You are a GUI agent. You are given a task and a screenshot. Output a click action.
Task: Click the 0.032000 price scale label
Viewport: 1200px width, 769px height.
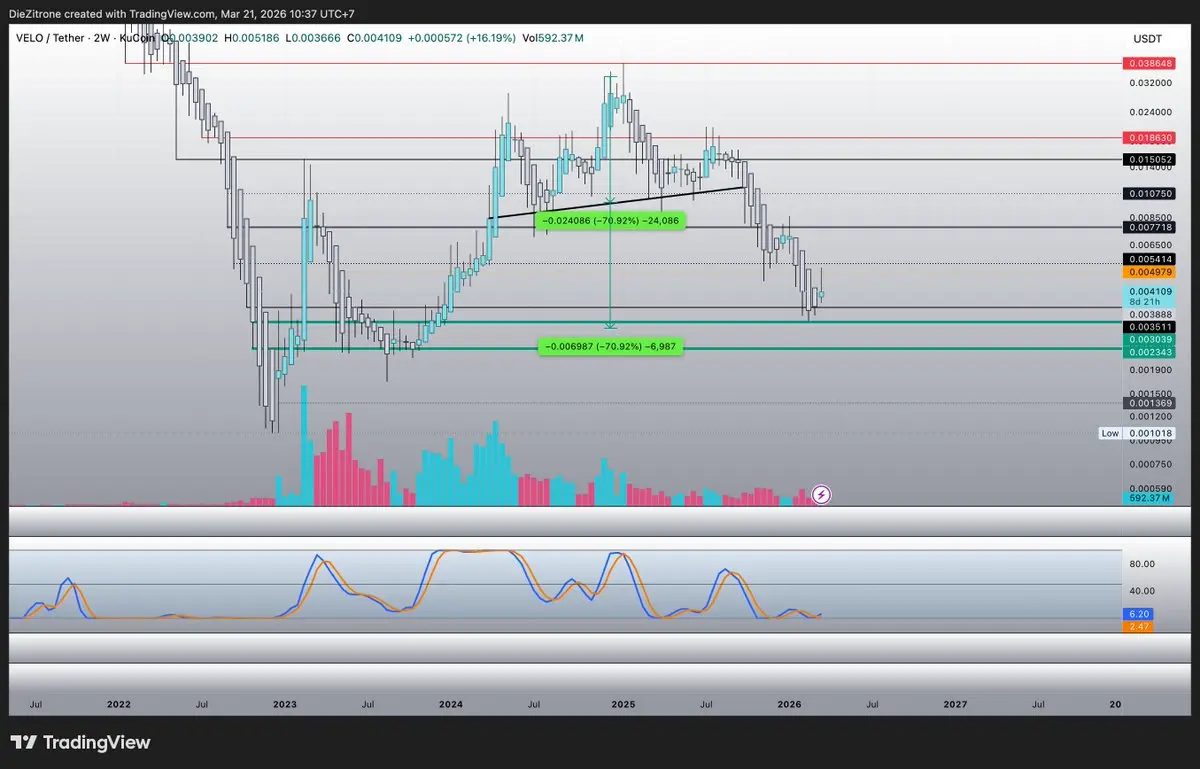click(1150, 82)
